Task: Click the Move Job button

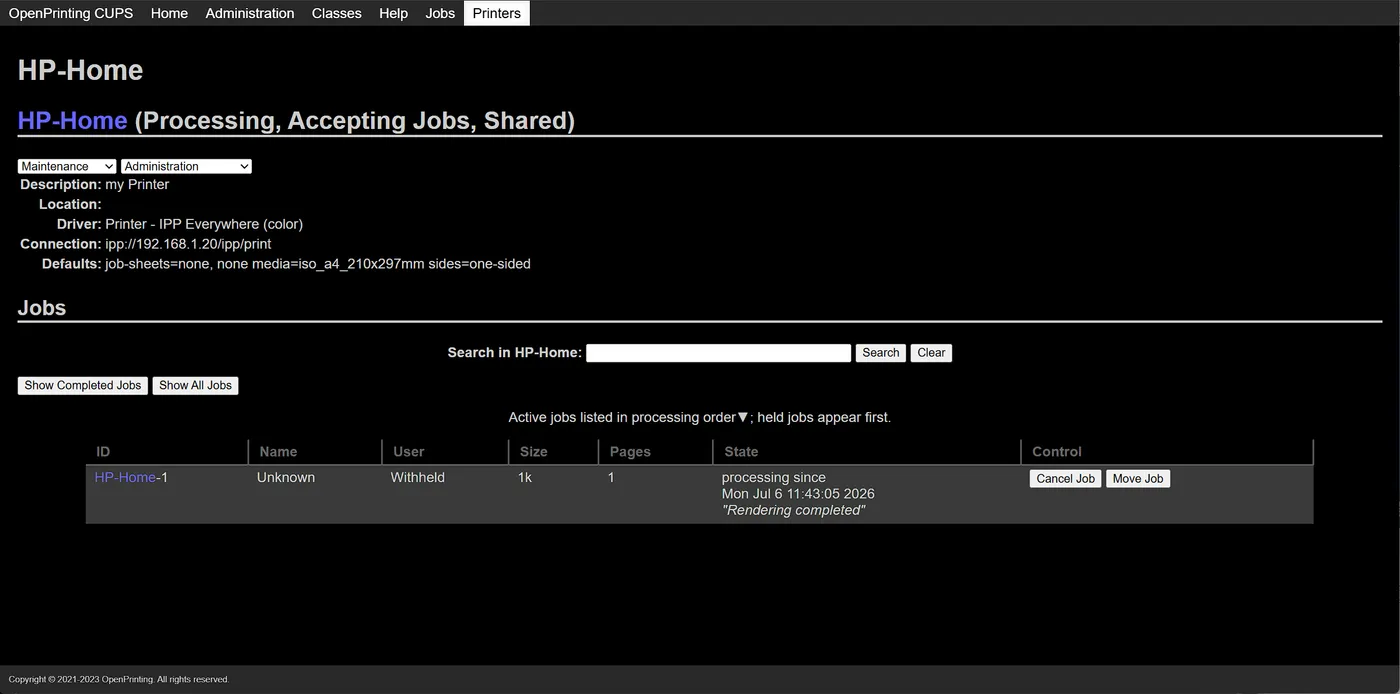Action: tap(1138, 479)
